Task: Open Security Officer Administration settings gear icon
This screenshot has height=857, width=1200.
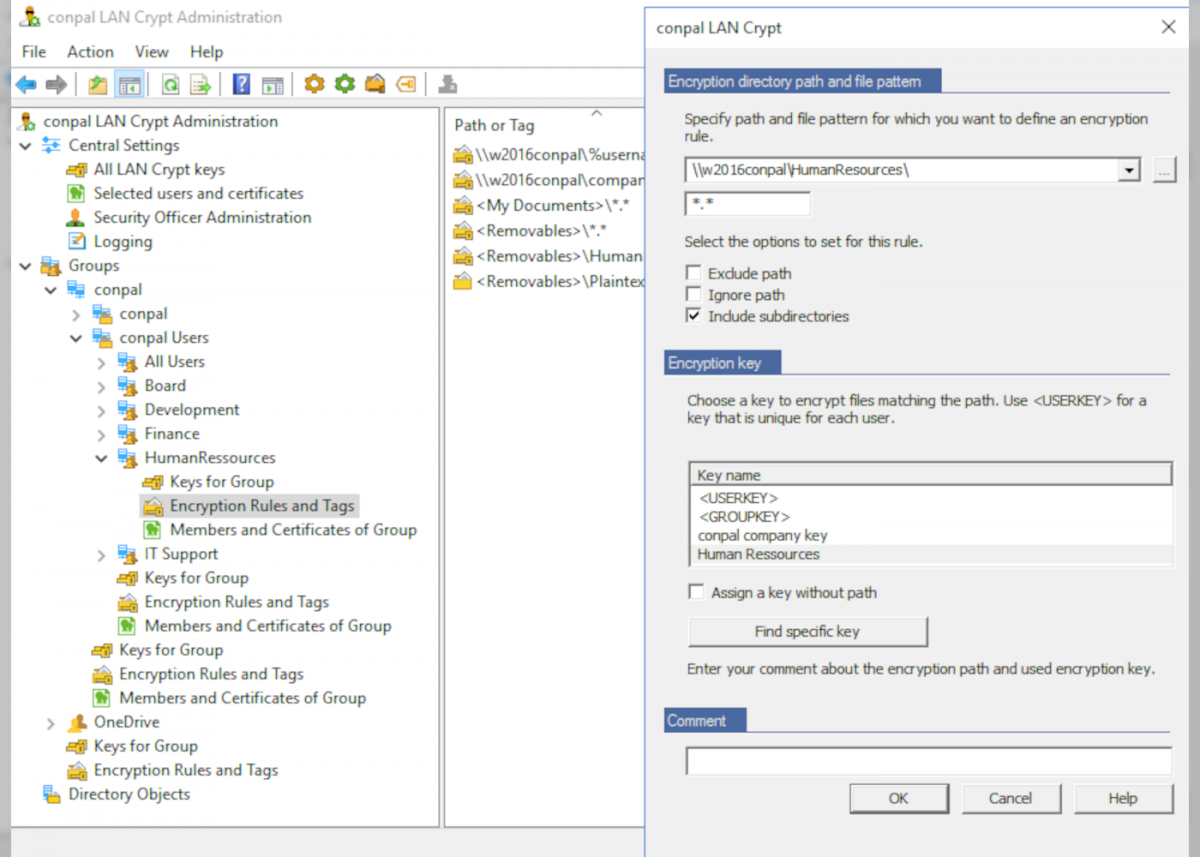Action: click(314, 84)
